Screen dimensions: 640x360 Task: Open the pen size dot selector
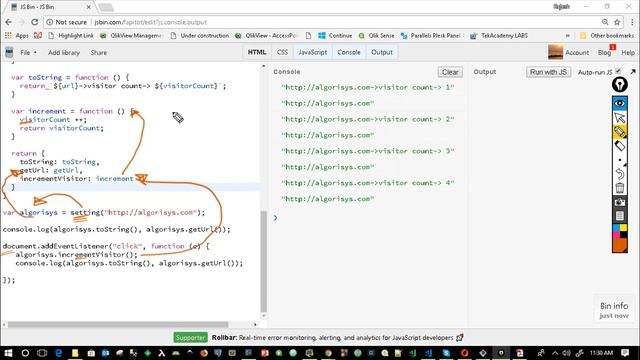pyautogui.click(x=620, y=160)
